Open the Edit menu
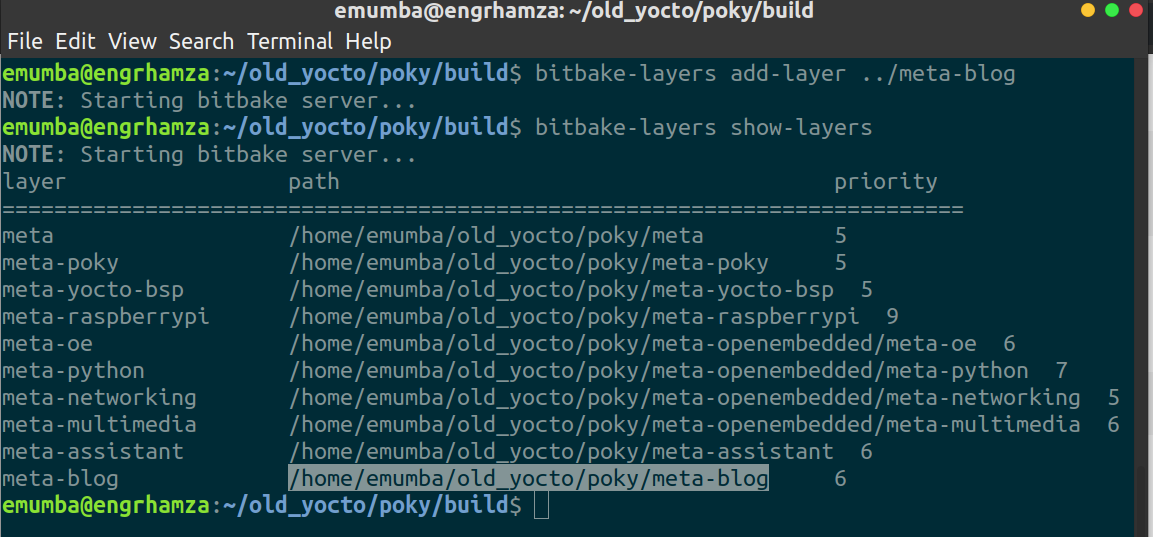Viewport: 1153px width, 537px height. [x=76, y=40]
